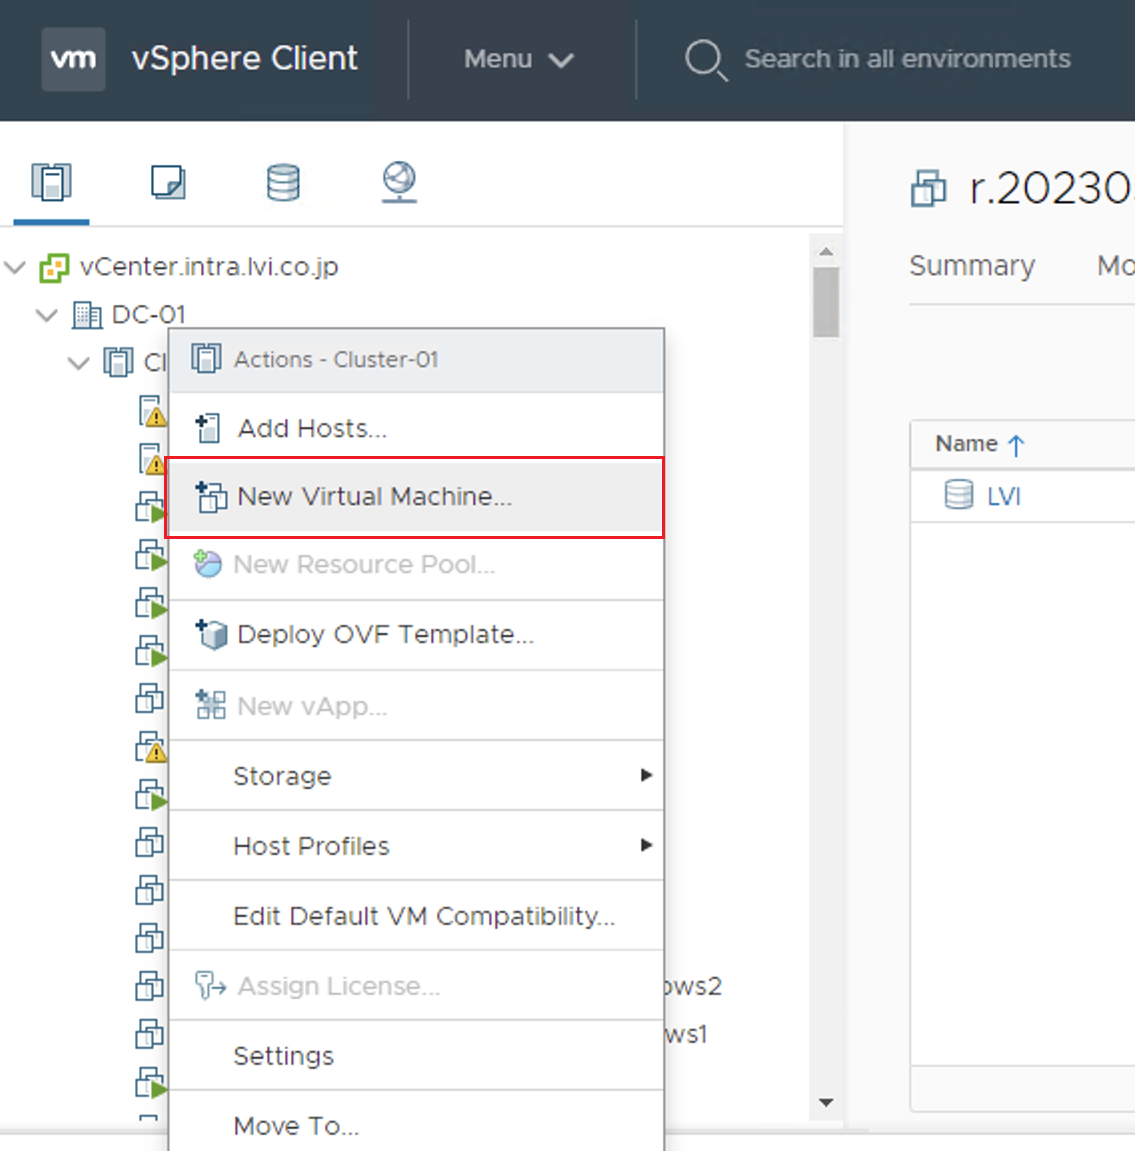Select DC-01 datacenter in the tree

tap(148, 314)
